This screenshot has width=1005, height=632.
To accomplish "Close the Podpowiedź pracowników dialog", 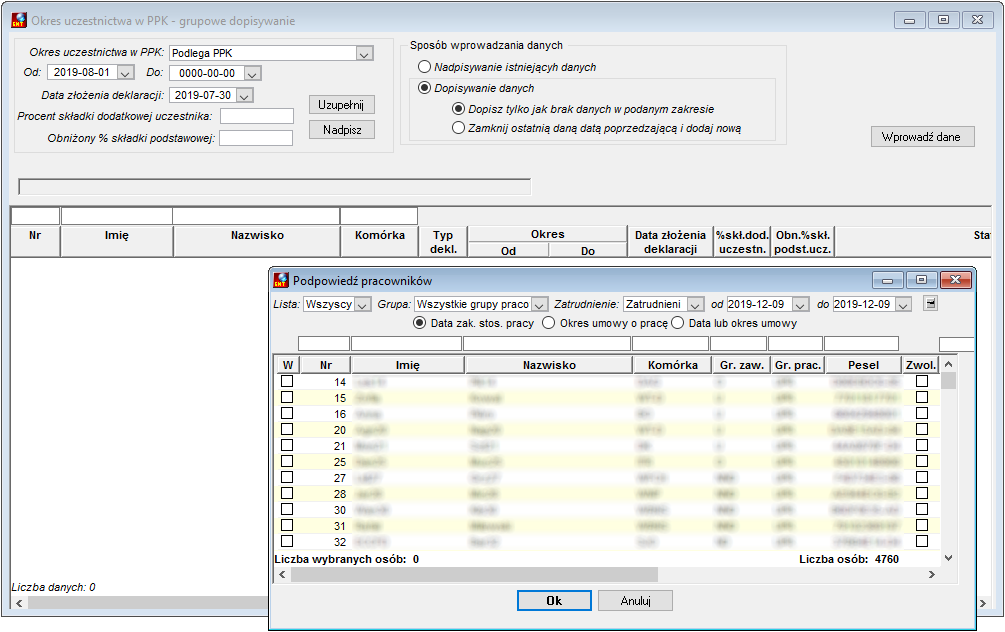I will 955,279.
